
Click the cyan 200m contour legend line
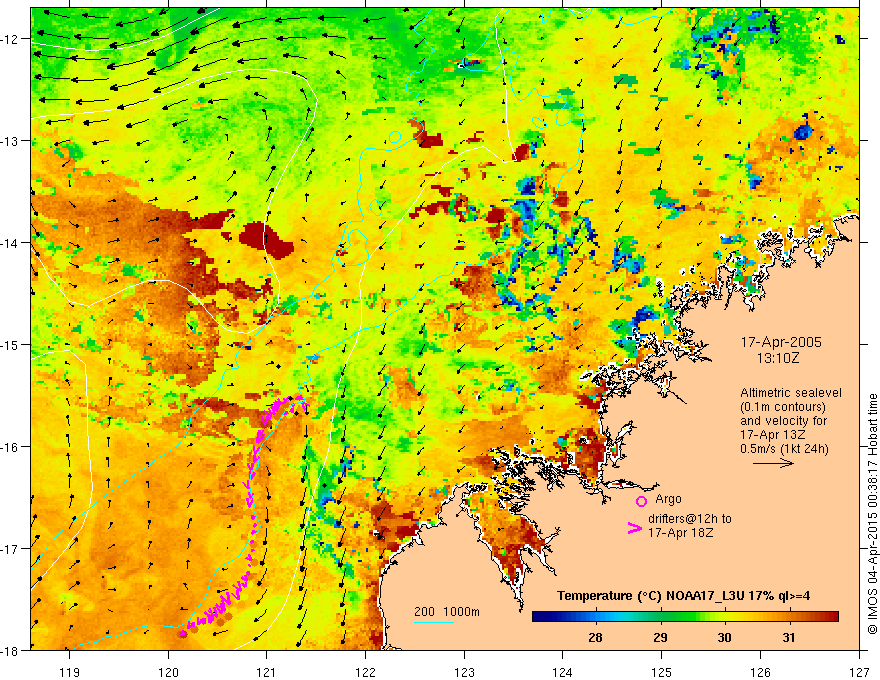[x=434, y=622]
